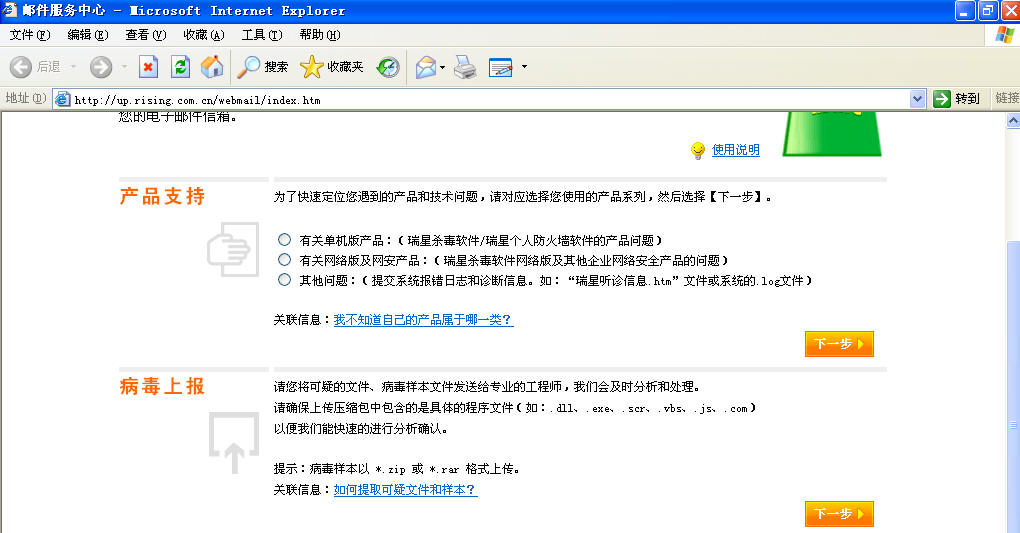Click the 链接 links toolbar label
The height and width of the screenshot is (533, 1020).
pyautogui.click(x=1006, y=98)
